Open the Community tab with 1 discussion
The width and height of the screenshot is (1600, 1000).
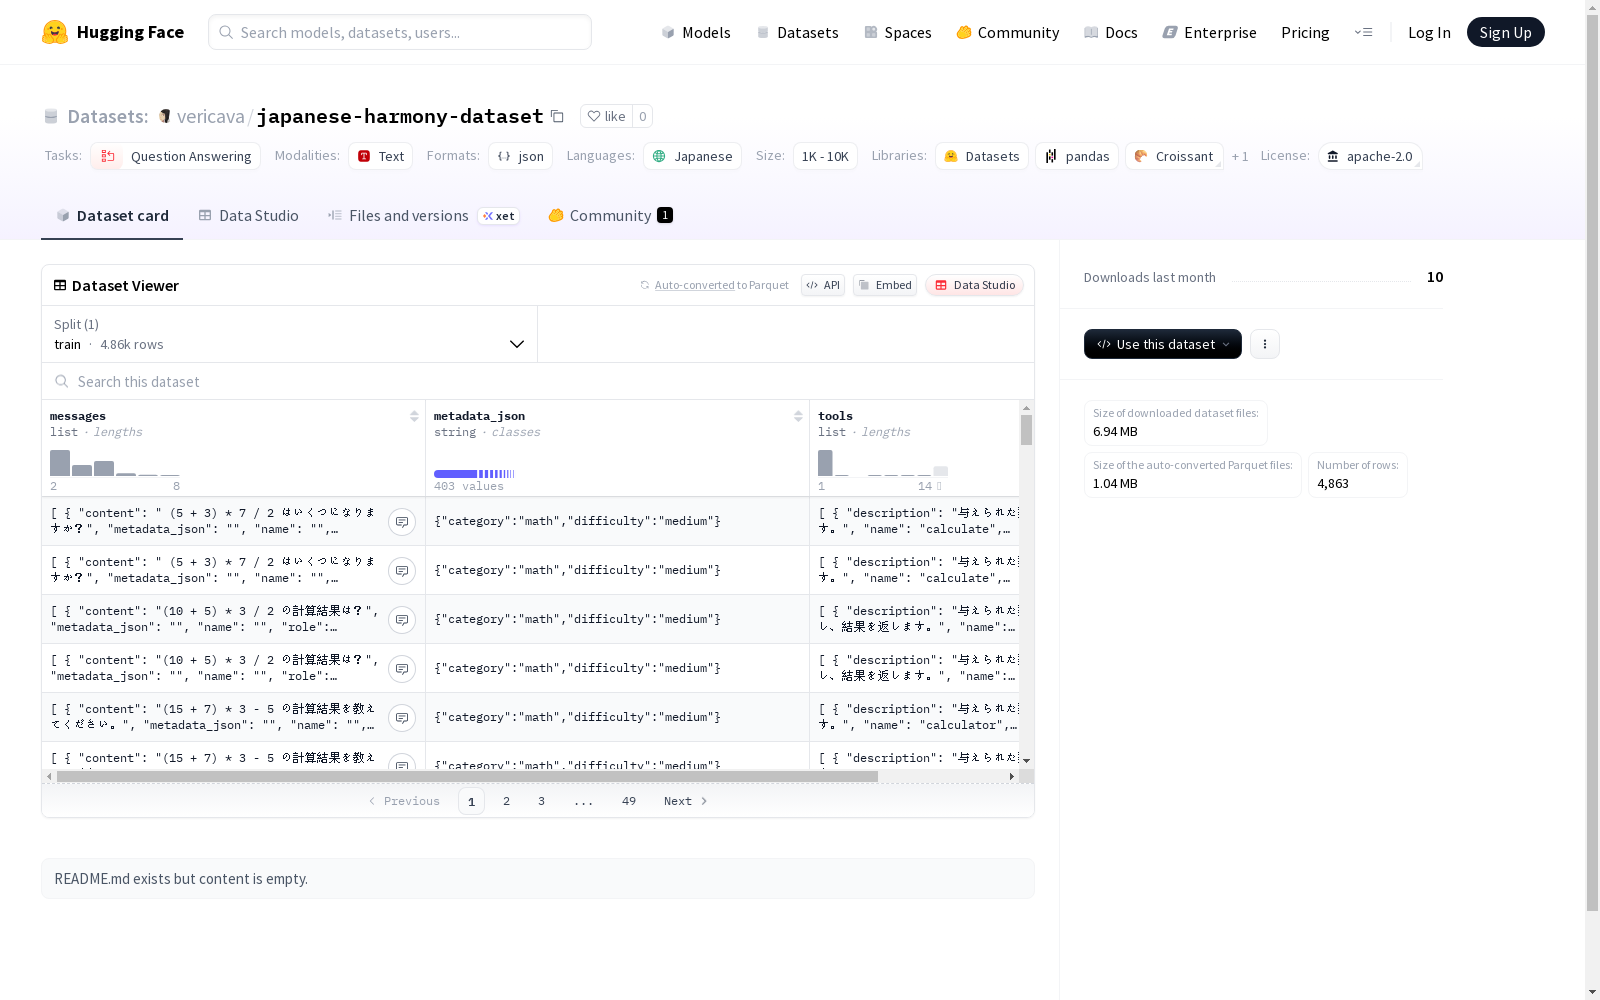pos(610,216)
